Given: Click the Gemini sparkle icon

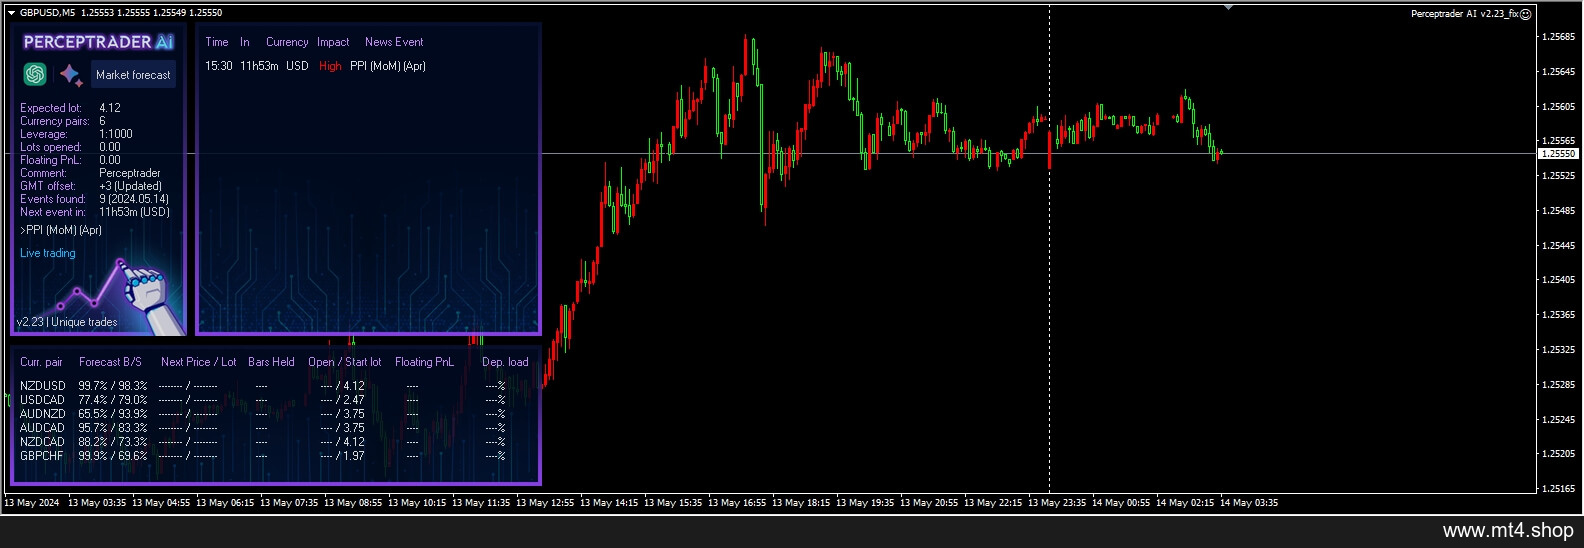Looking at the screenshot, I should coord(70,75).
